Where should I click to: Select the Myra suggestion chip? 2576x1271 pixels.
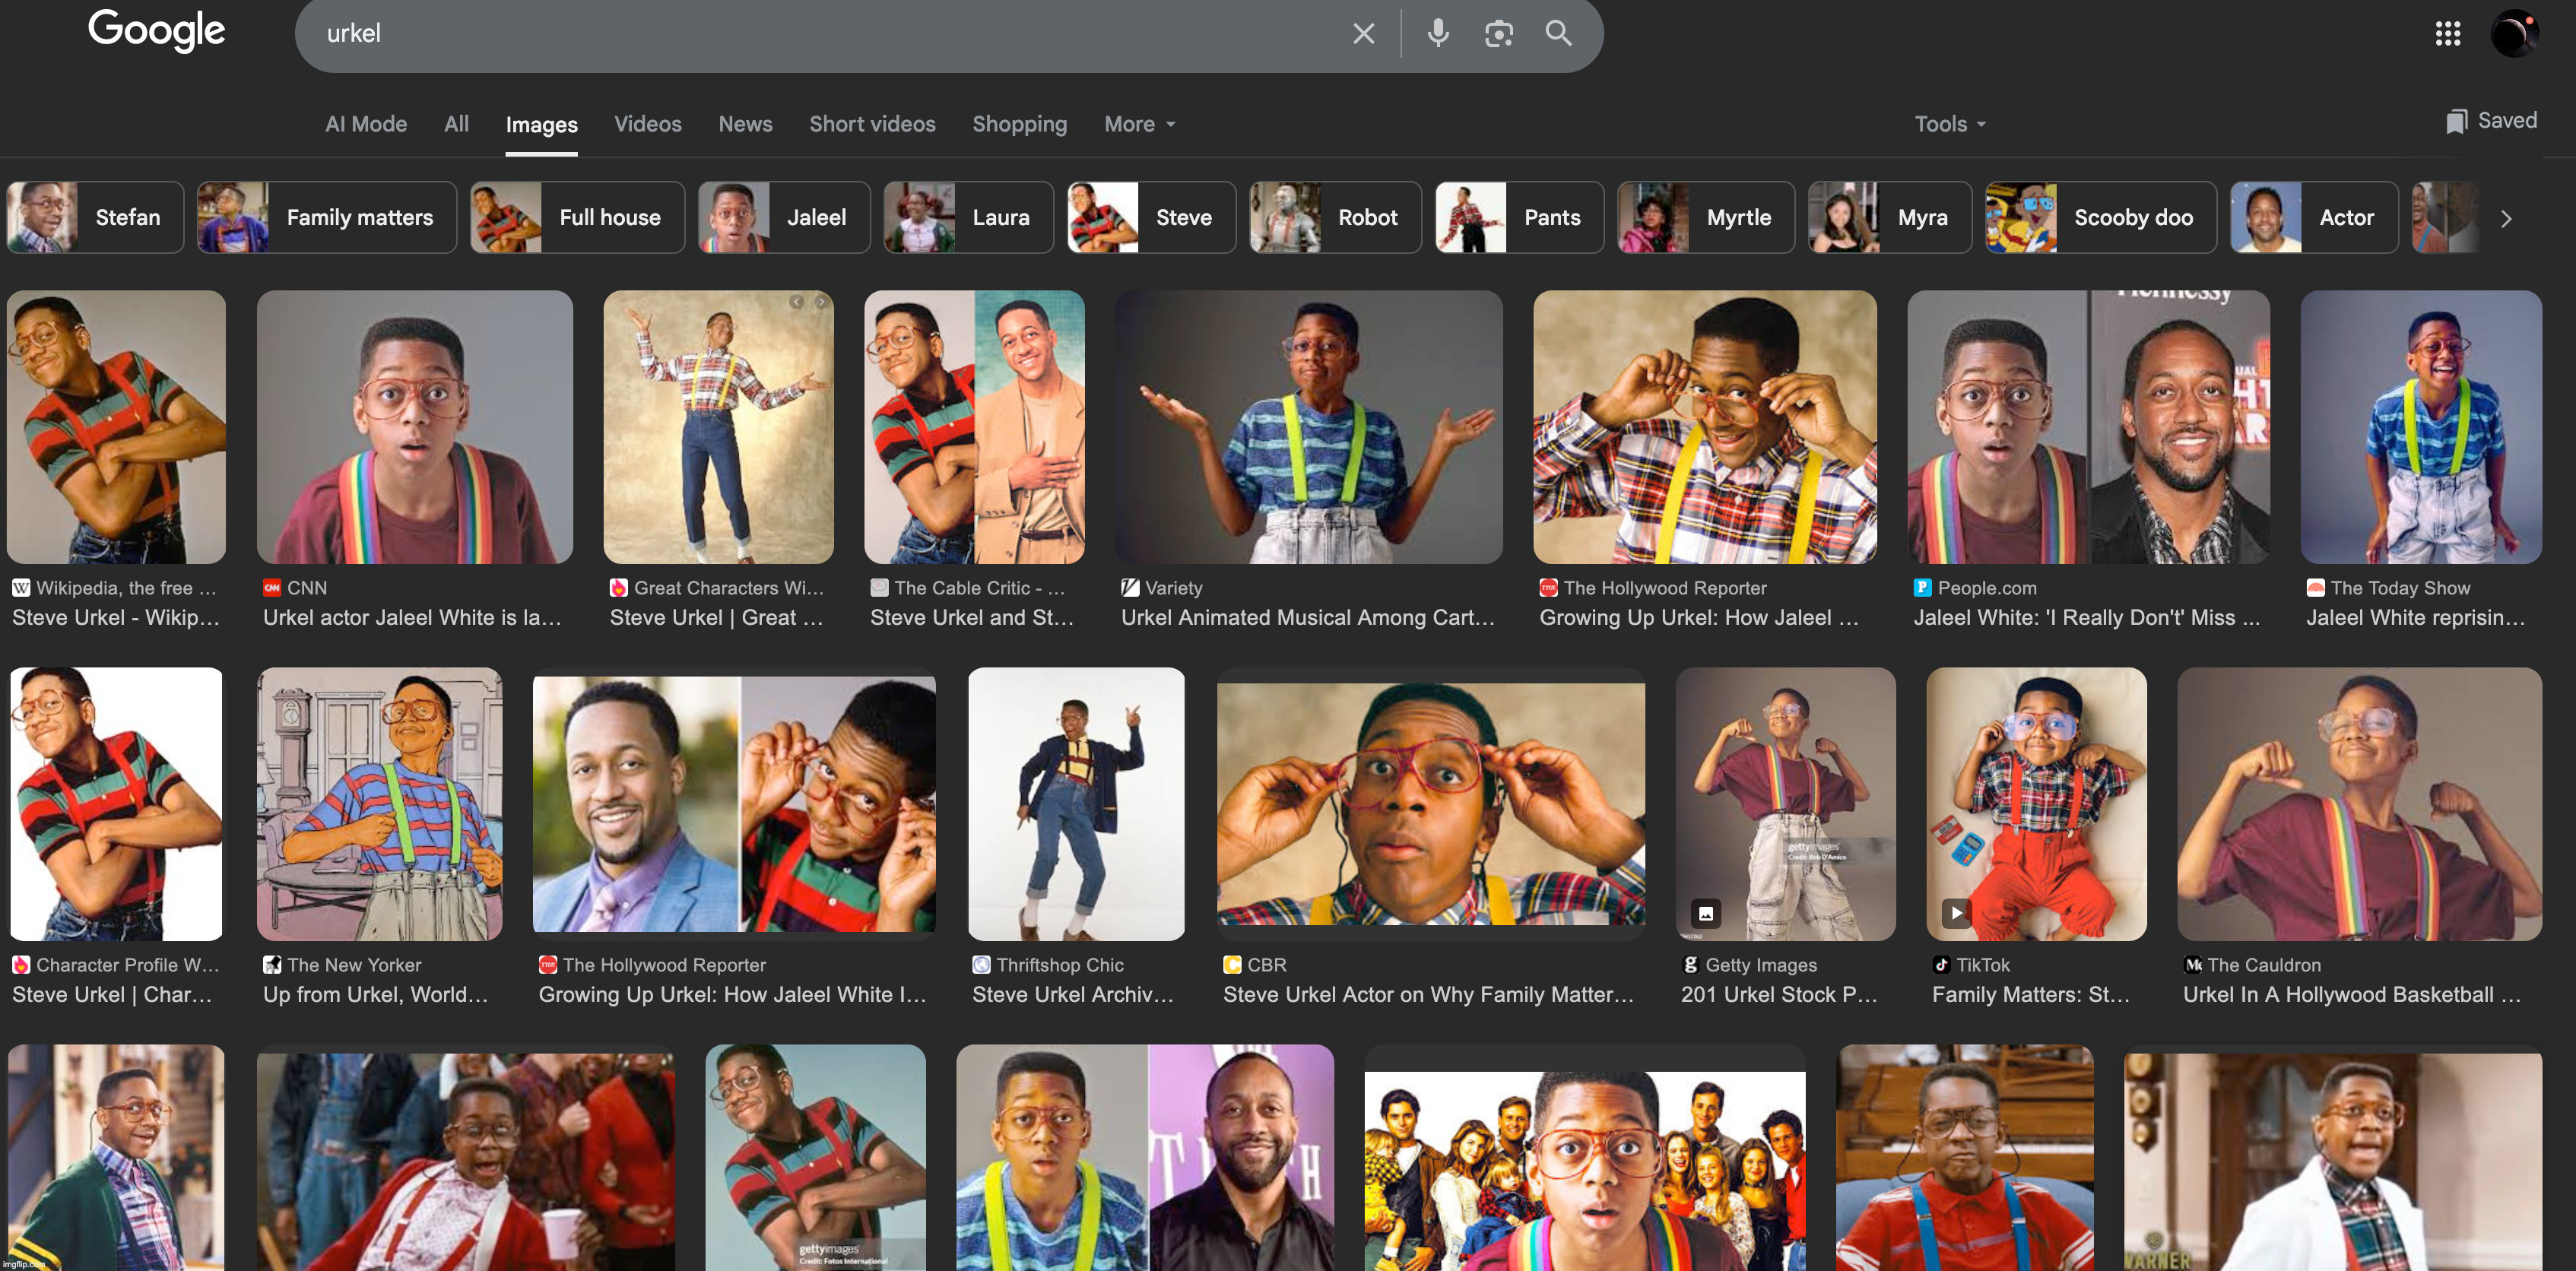point(1889,217)
